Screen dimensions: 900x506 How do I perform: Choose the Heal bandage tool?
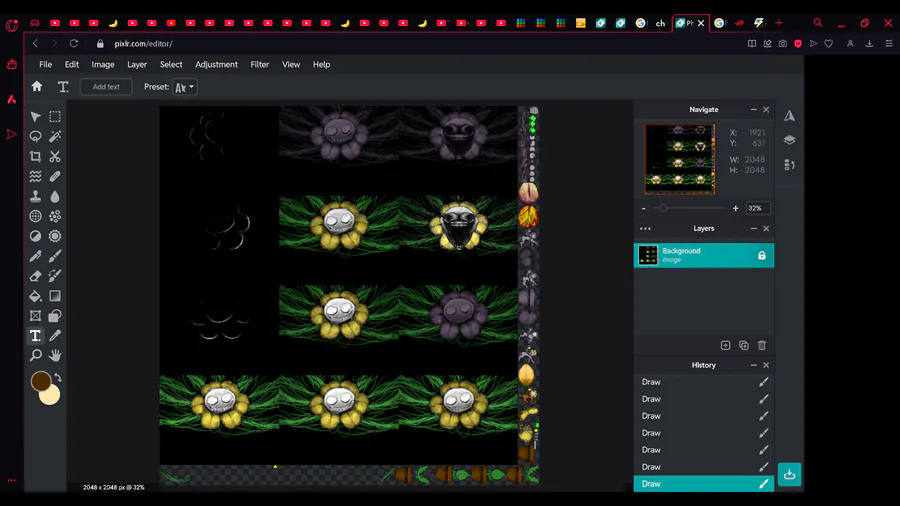[55, 177]
